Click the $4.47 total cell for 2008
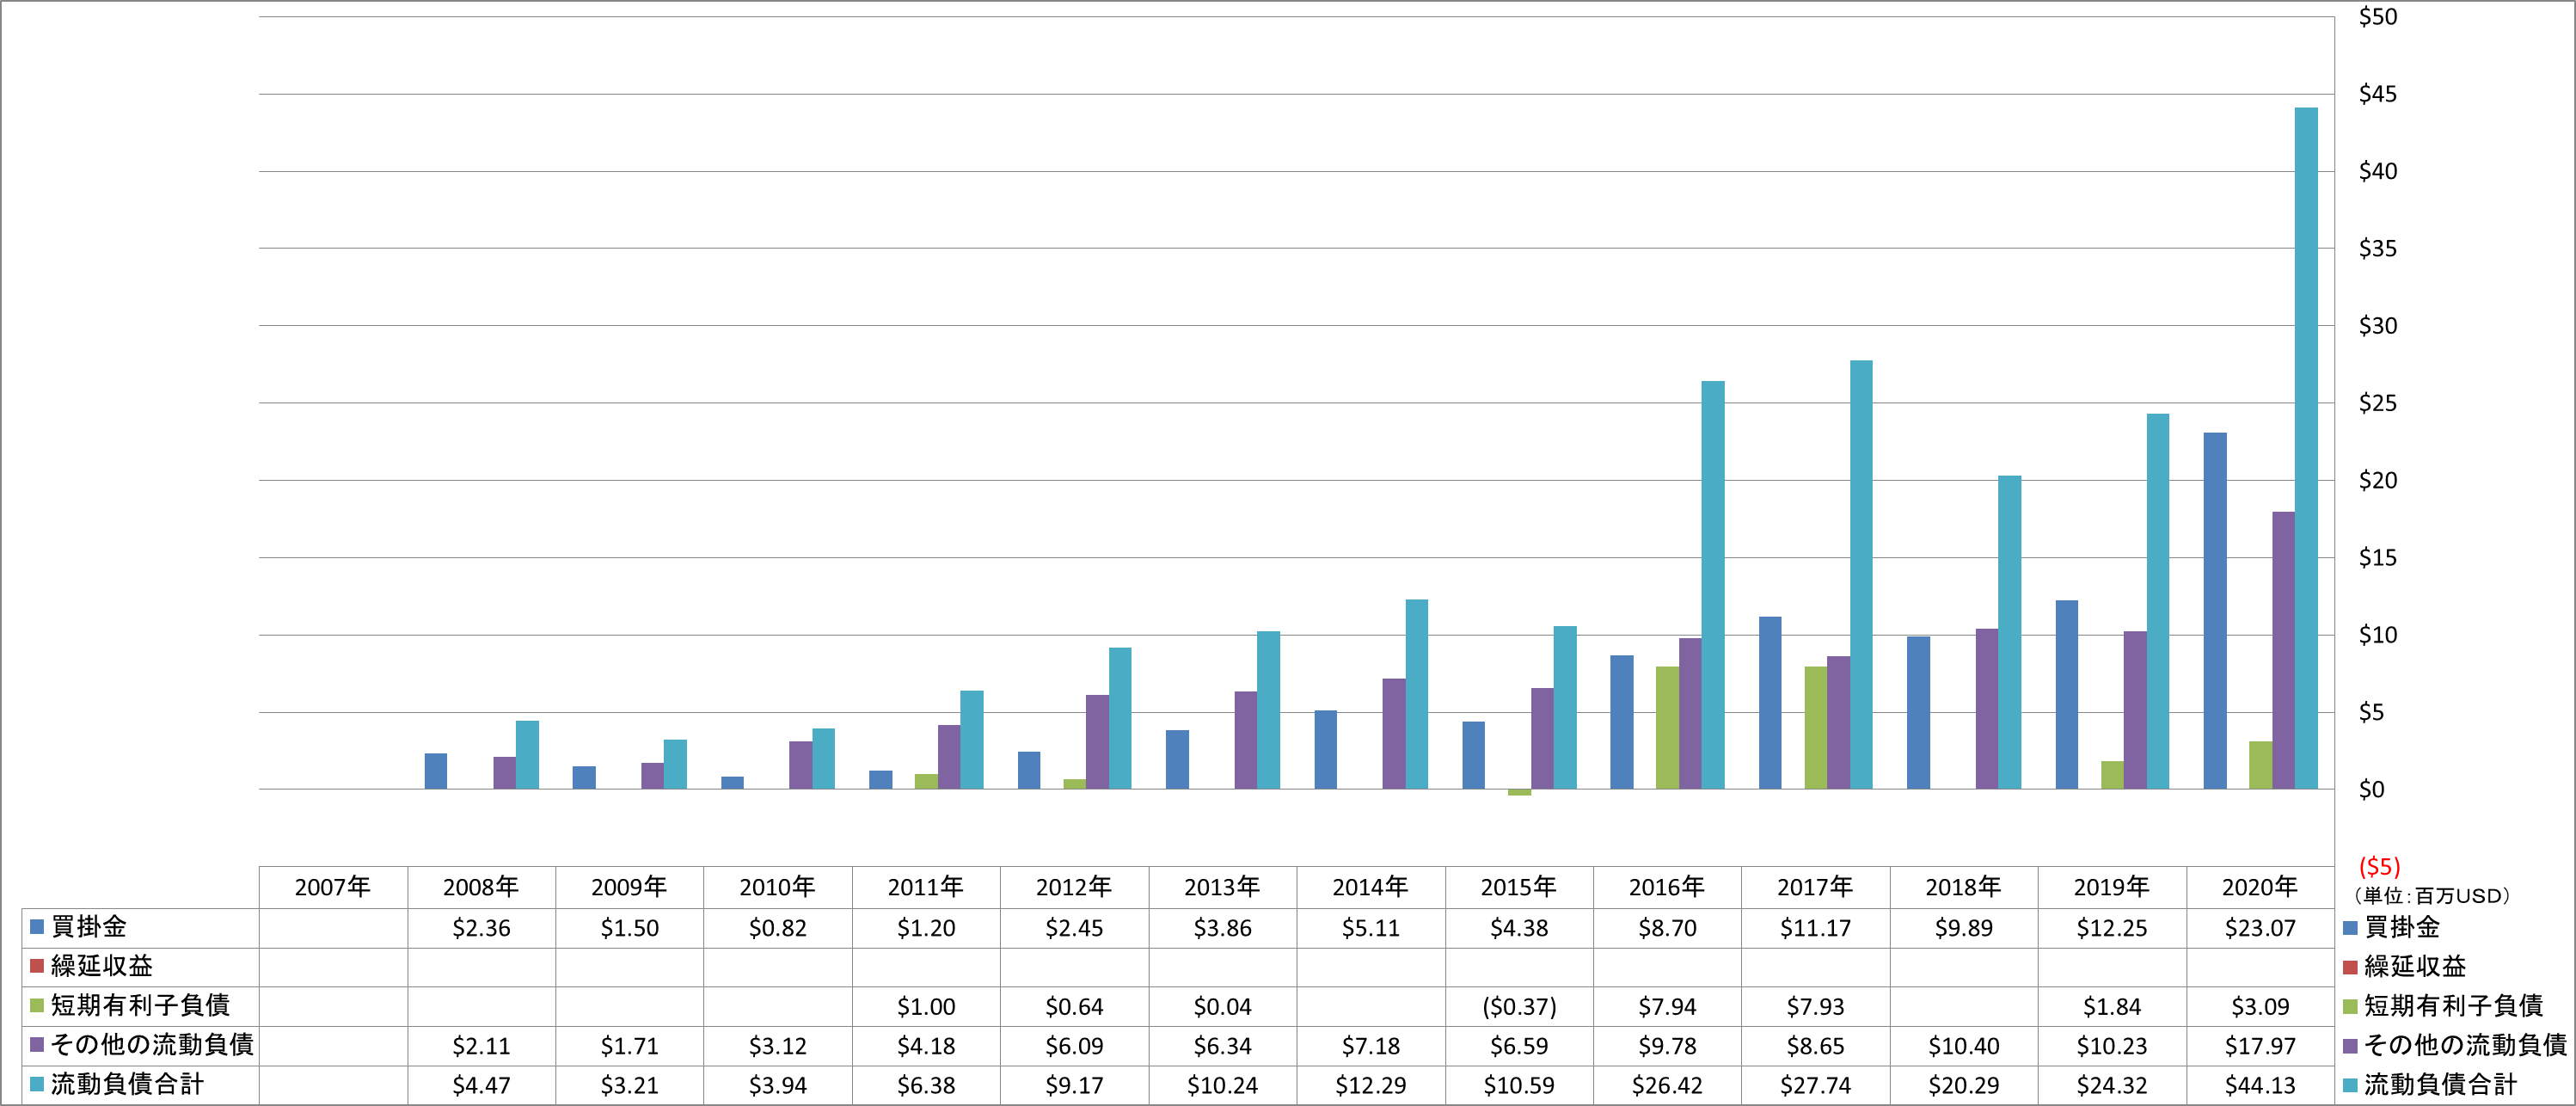Screen dimensions: 2576x1106 click(x=481, y=1085)
